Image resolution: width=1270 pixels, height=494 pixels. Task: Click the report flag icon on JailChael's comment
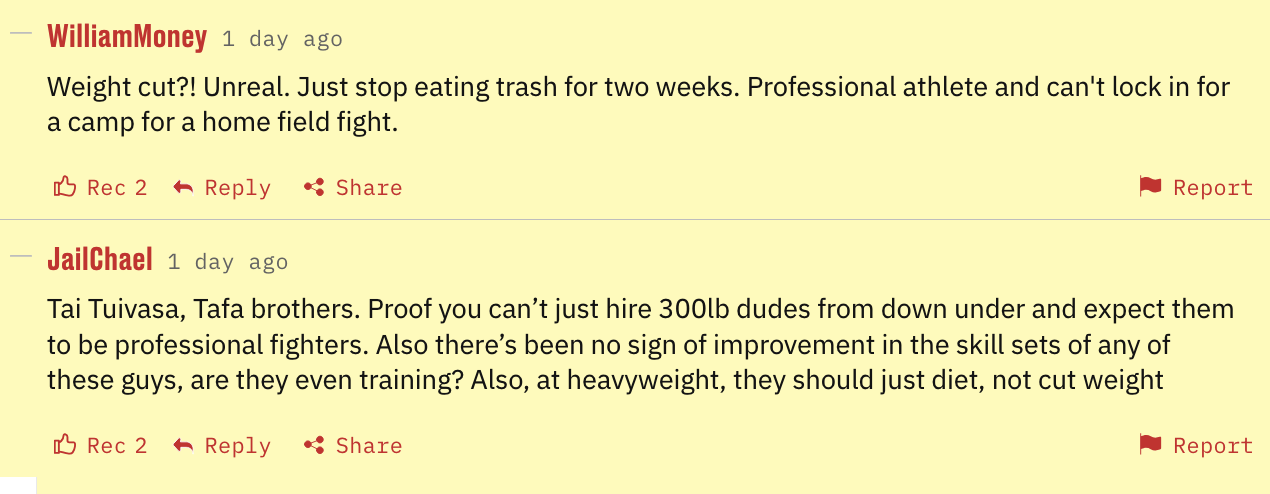click(x=1150, y=445)
